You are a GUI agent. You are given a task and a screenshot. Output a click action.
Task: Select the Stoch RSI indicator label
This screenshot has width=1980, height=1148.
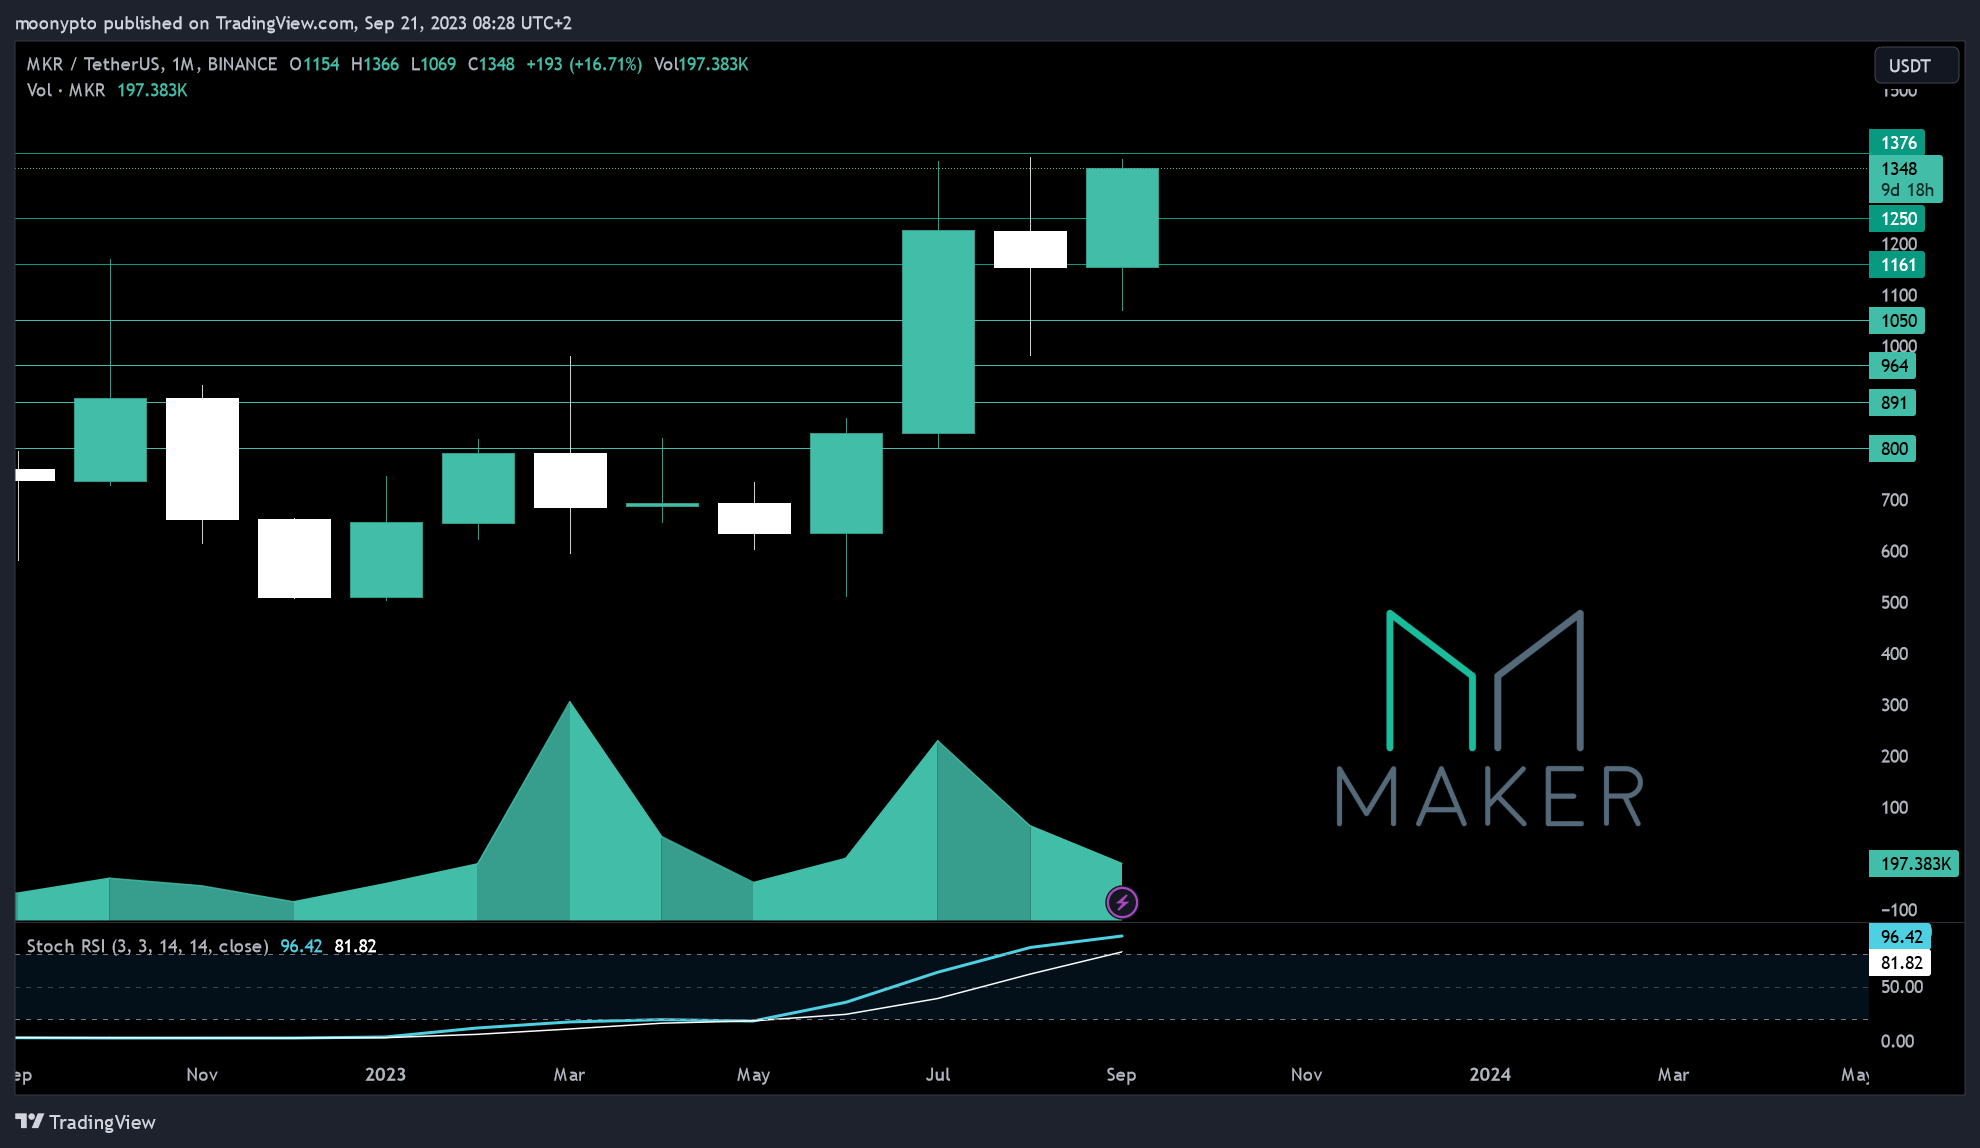click(147, 946)
